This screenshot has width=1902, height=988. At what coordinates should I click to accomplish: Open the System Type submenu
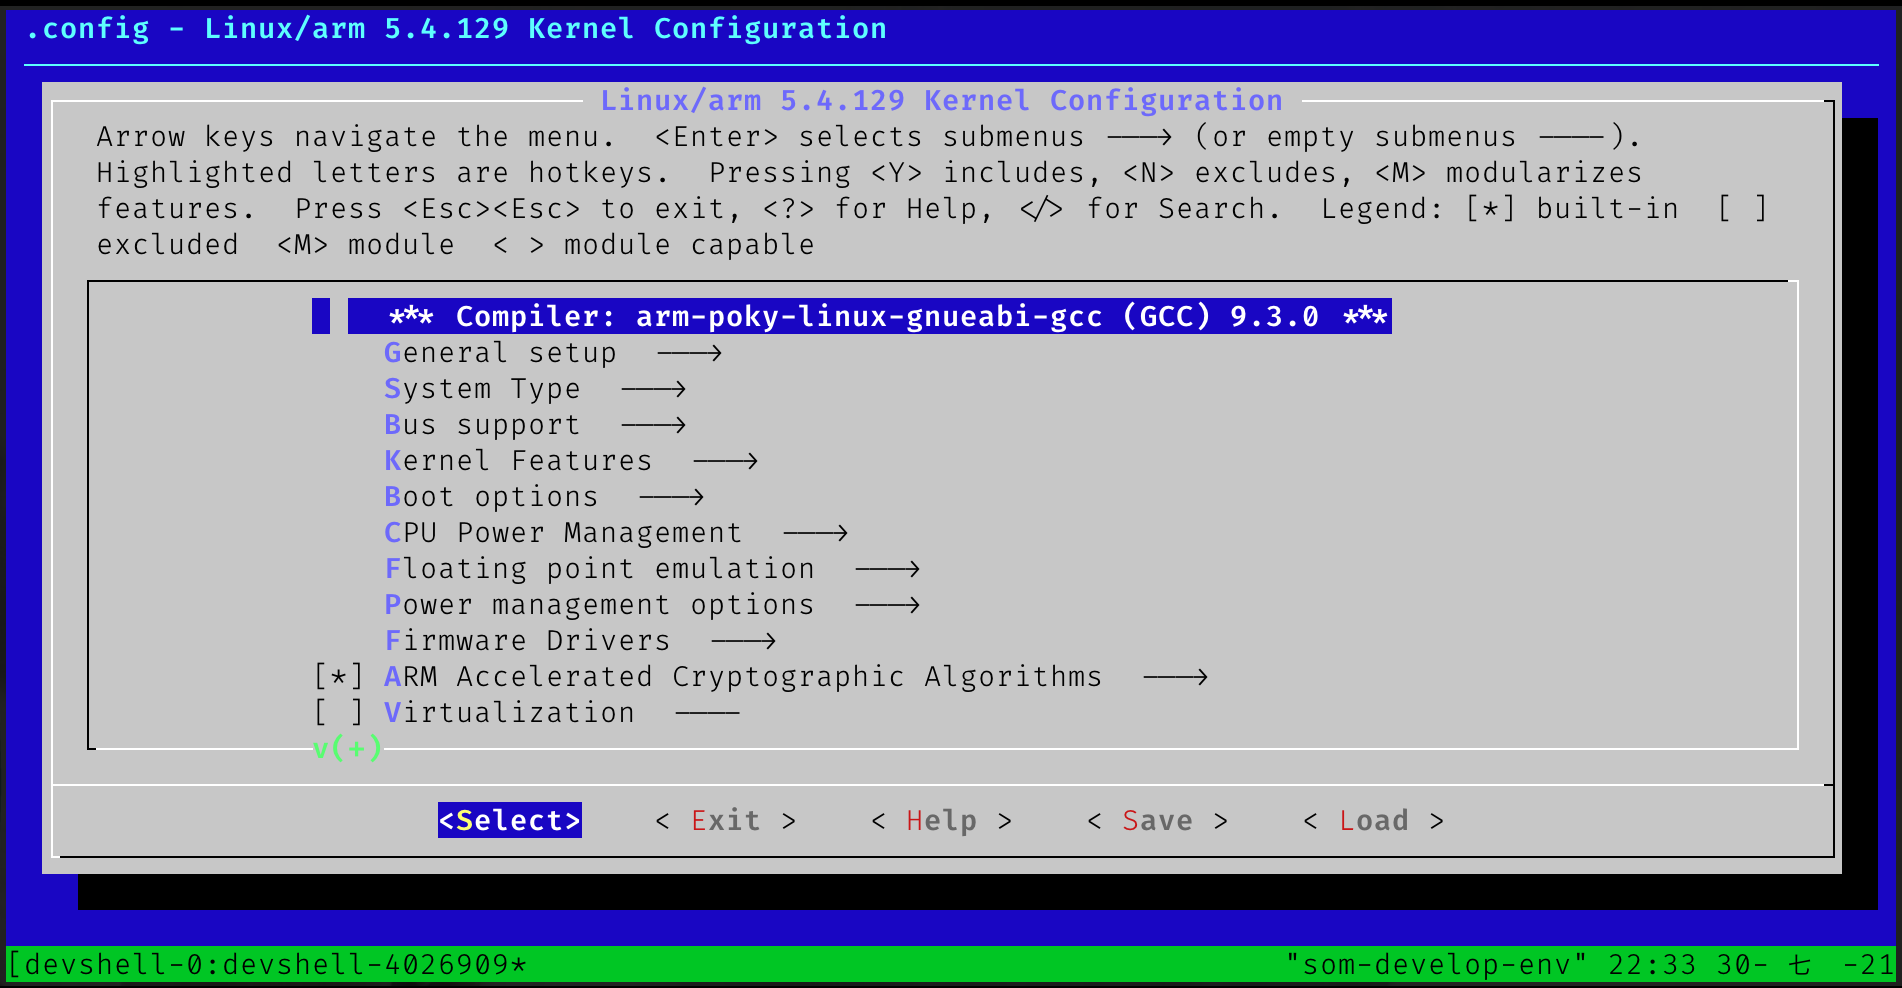535,389
